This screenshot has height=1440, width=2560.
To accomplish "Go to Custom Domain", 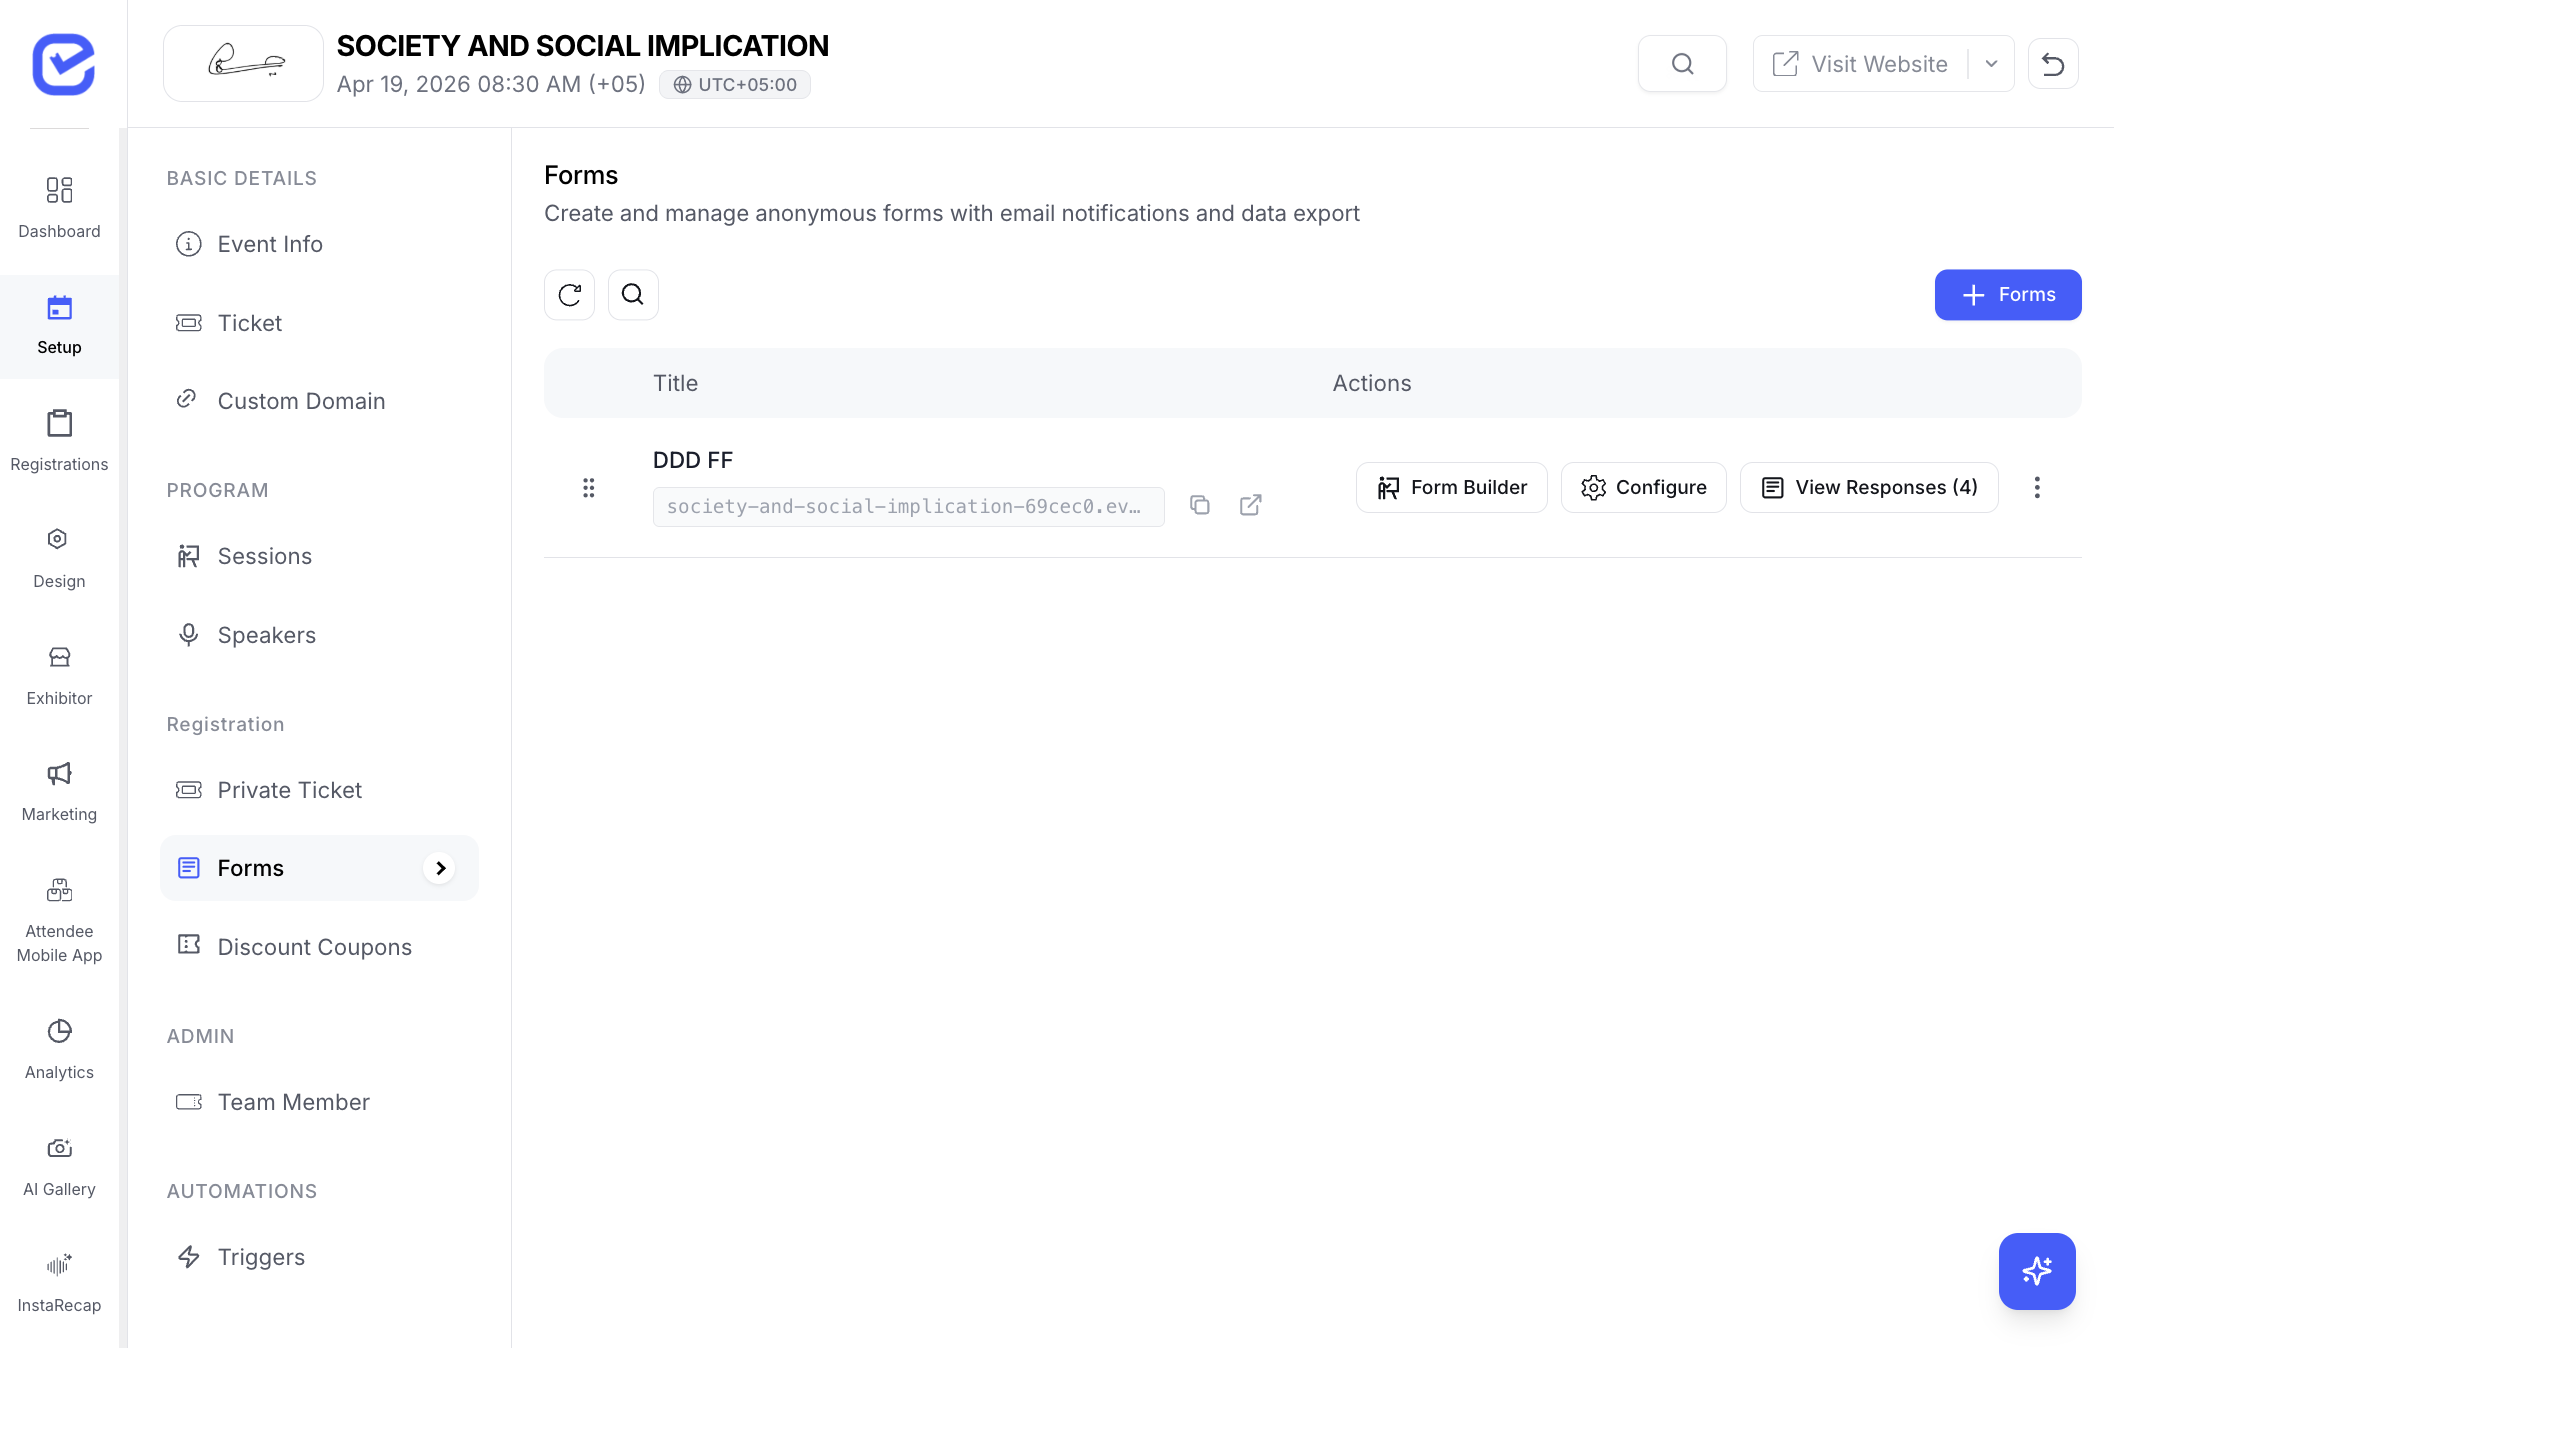I will [x=320, y=401].
